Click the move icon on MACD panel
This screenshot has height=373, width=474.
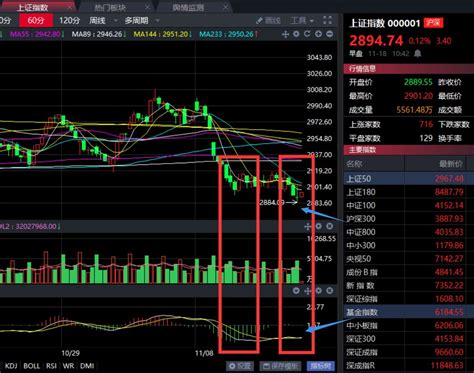pos(308,291)
